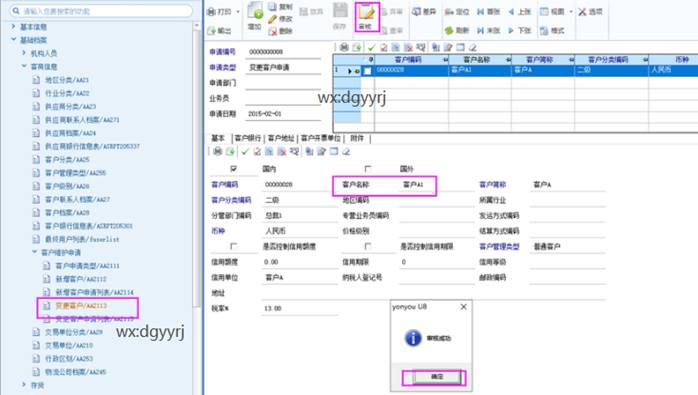The width and height of the screenshot is (698, 395).
Task: Click 确定 button in the dialog
Action: pyautogui.click(x=437, y=377)
